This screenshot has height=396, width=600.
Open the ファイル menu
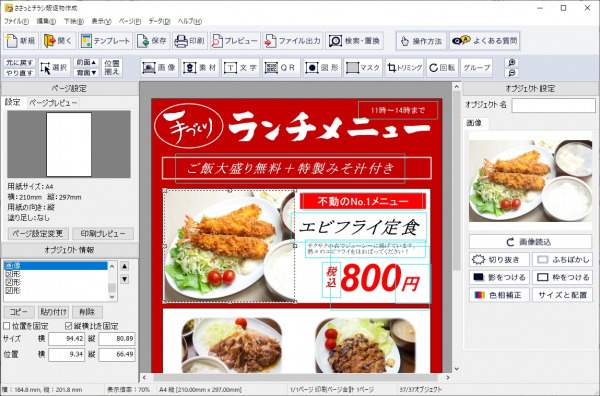tap(16, 21)
